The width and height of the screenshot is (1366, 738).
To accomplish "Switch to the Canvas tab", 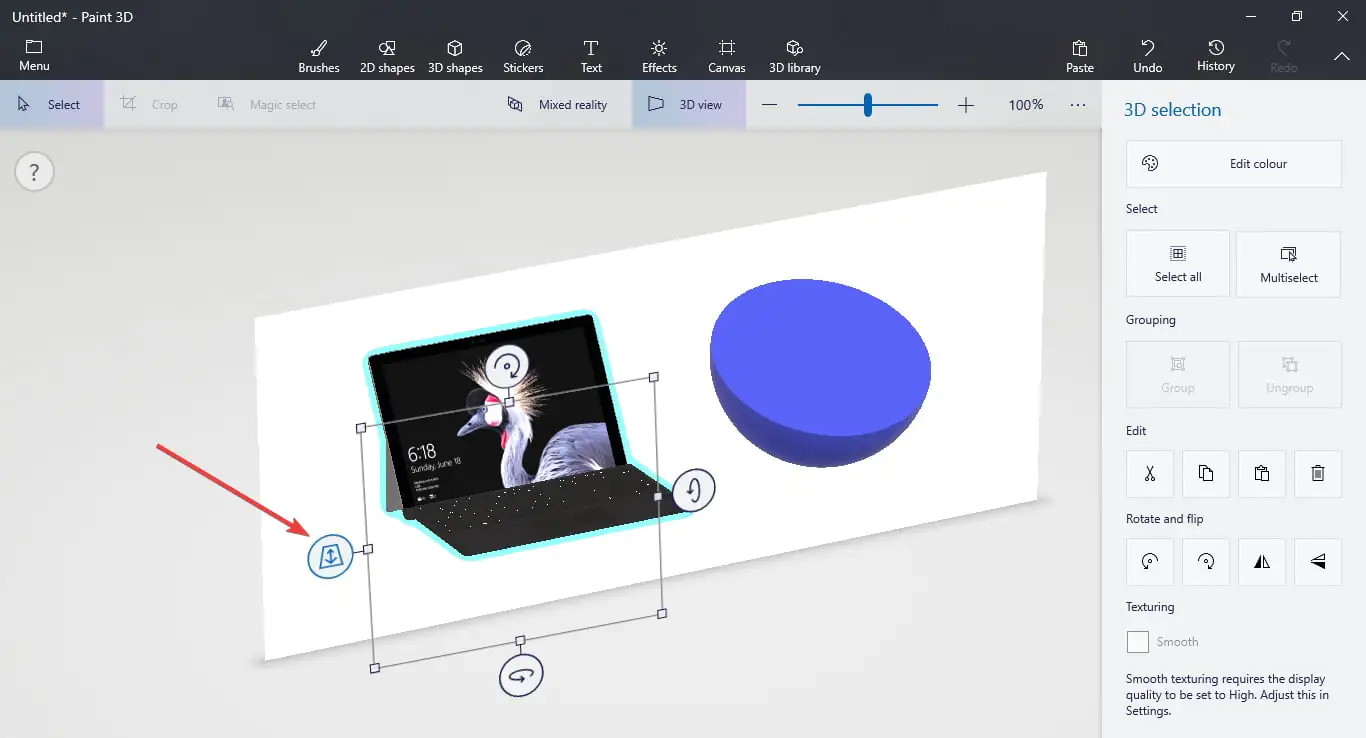I will click(727, 56).
